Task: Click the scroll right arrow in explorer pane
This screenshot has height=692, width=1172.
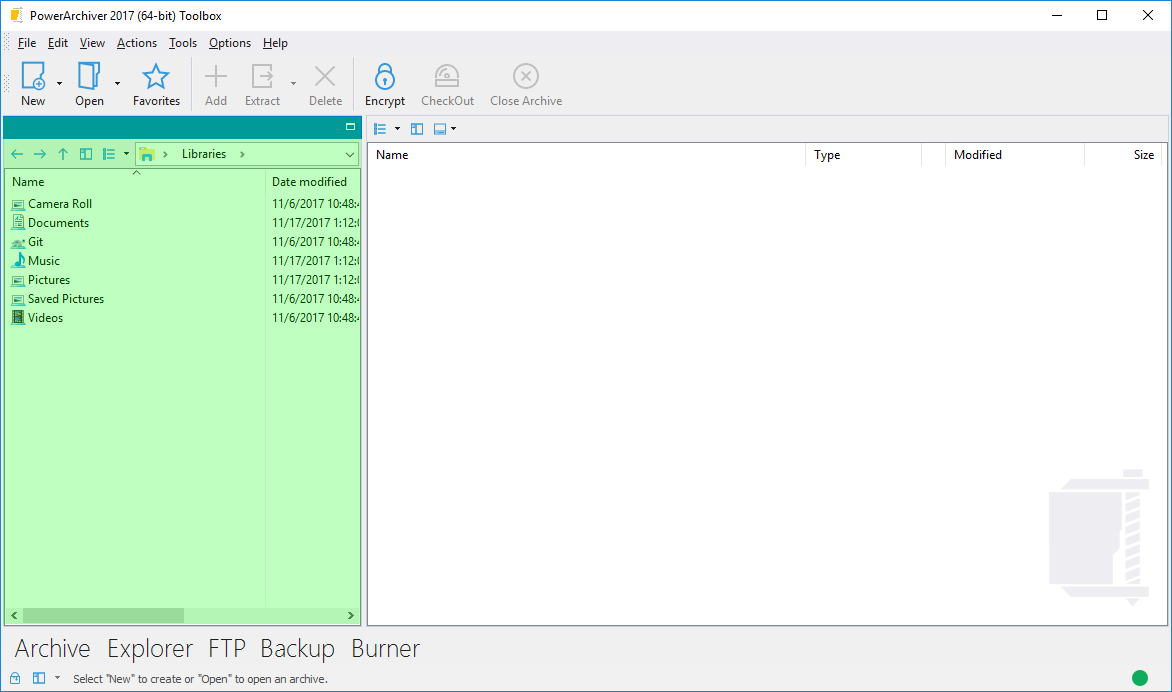Action: point(351,616)
